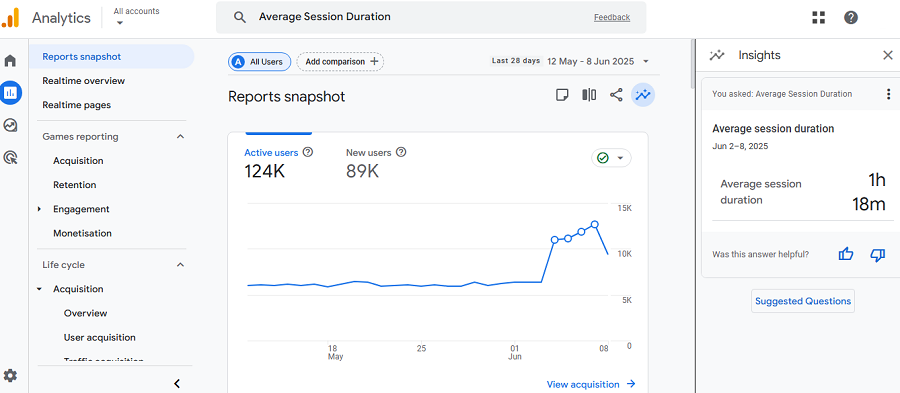Open User acquisition report
The height and width of the screenshot is (393, 900).
(100, 337)
